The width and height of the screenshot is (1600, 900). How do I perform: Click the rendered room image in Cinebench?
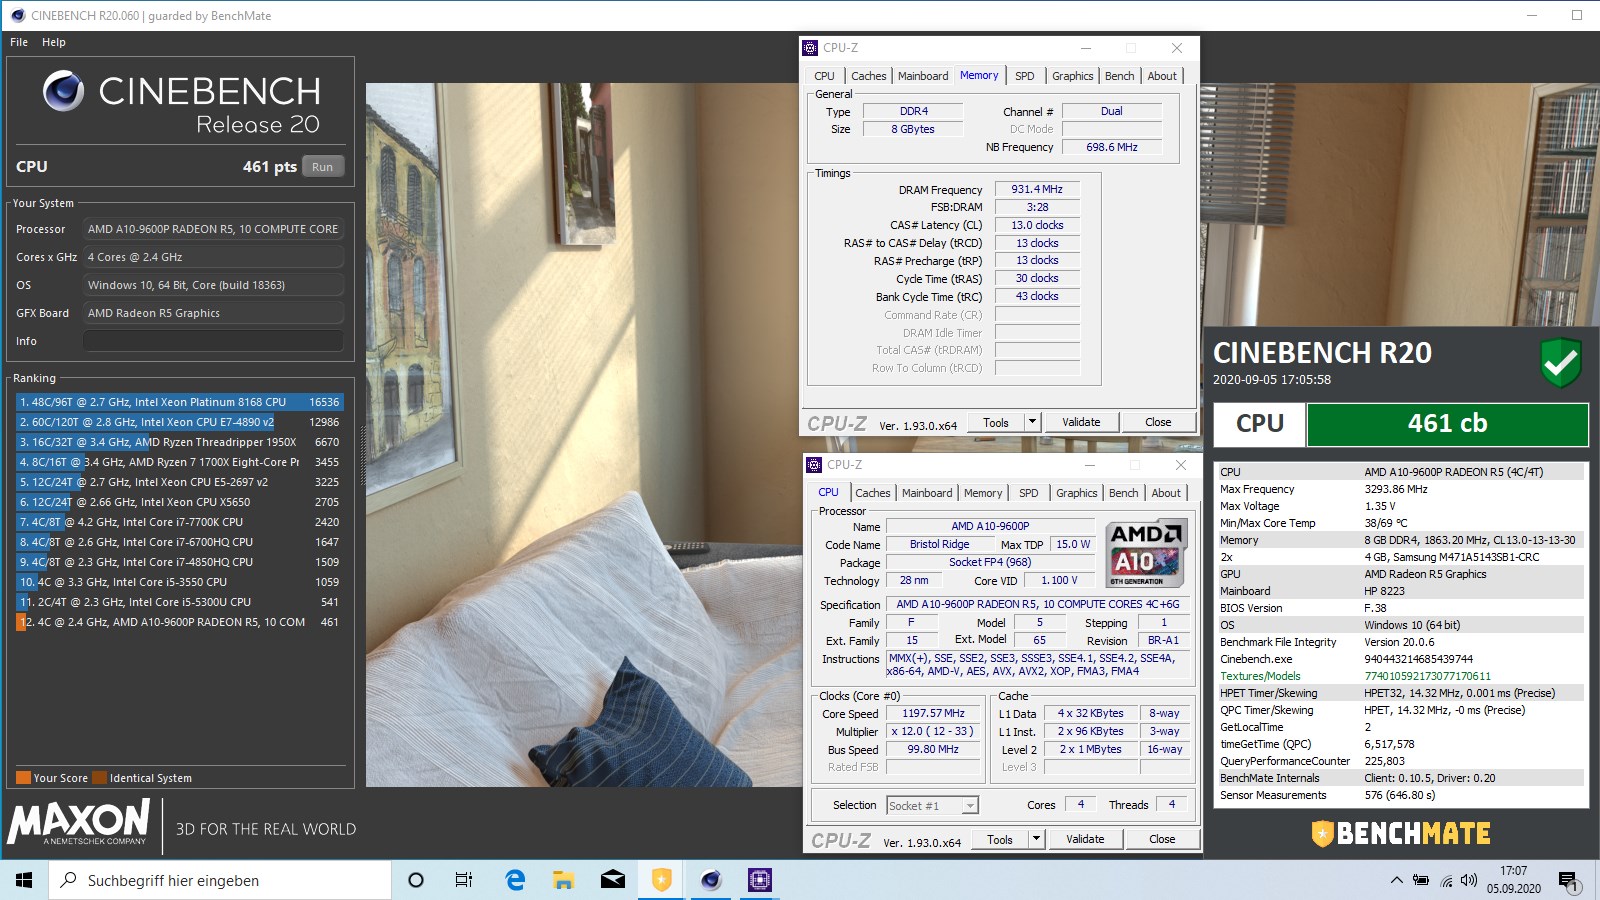[x=583, y=435]
